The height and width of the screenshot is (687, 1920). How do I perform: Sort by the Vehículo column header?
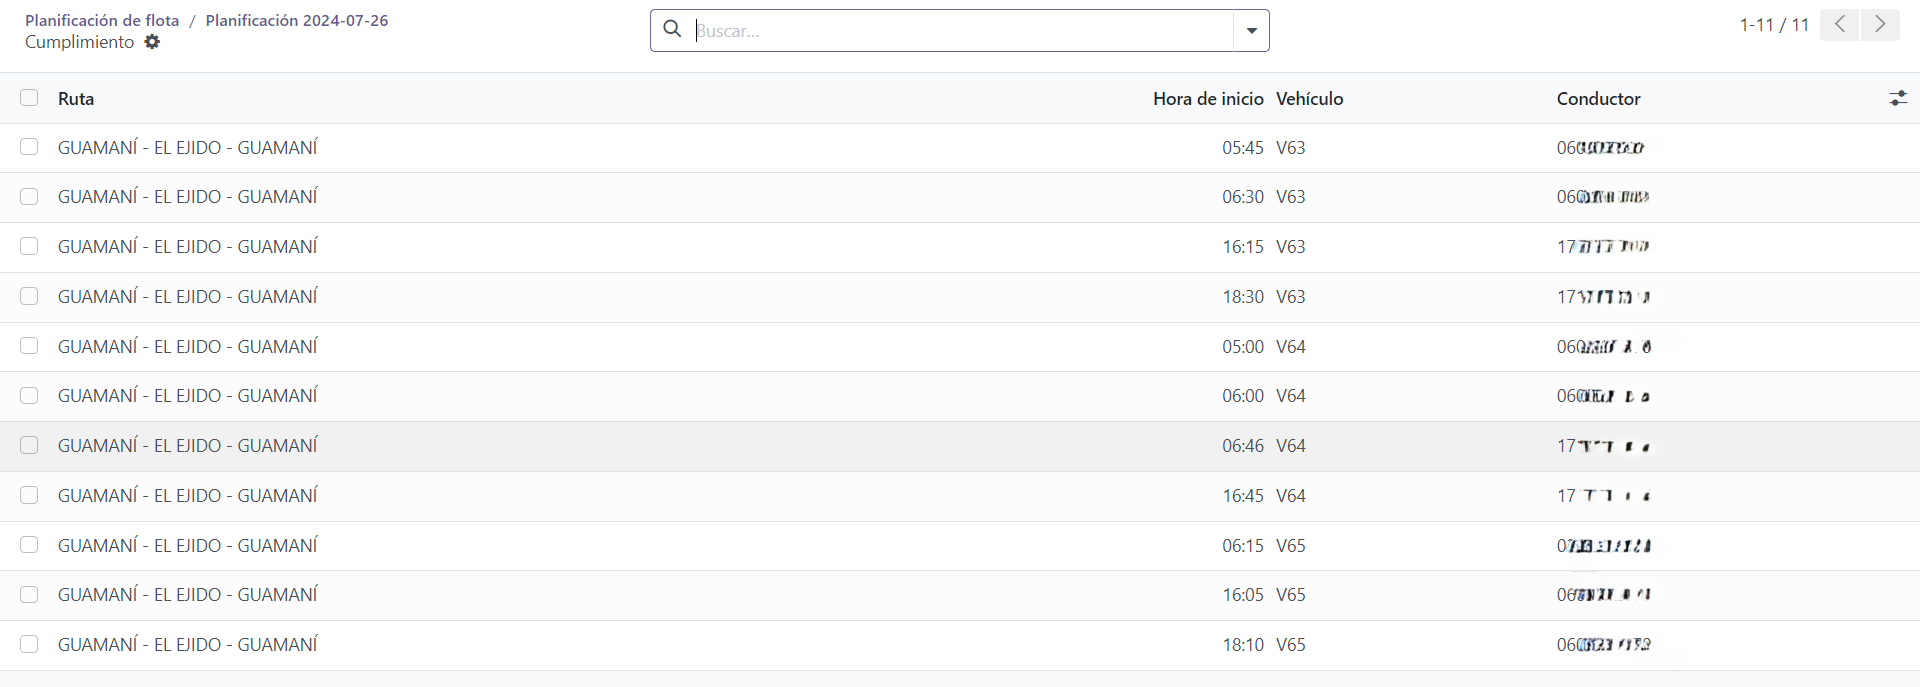(1309, 98)
